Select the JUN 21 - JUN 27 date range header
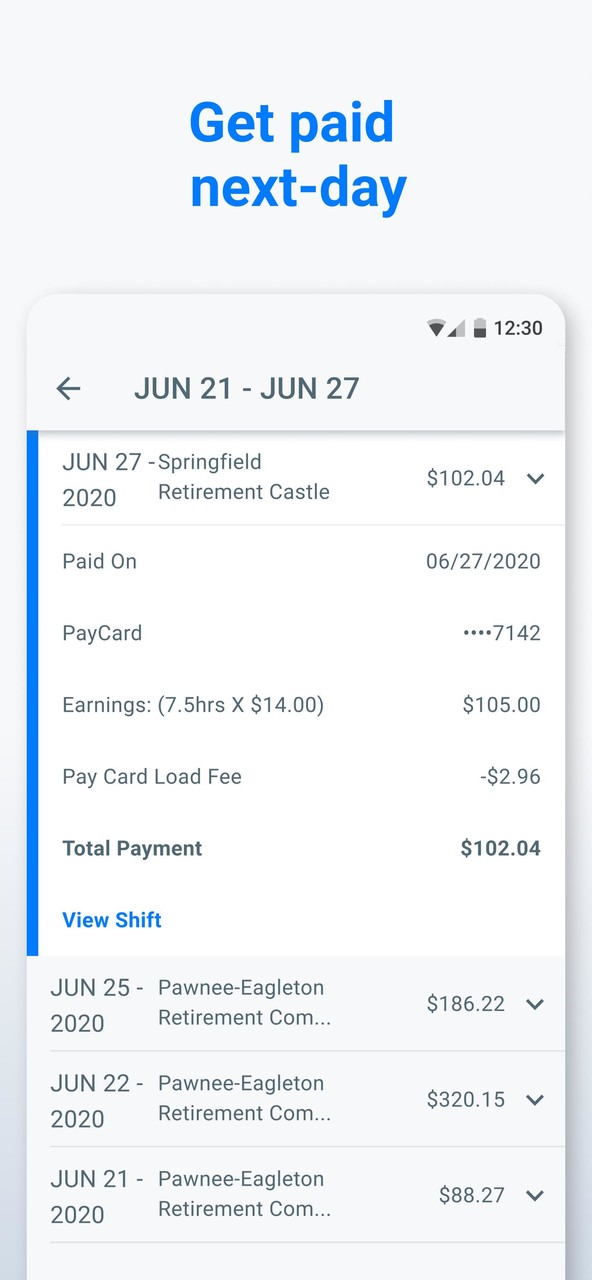This screenshot has width=592, height=1280. (x=245, y=389)
